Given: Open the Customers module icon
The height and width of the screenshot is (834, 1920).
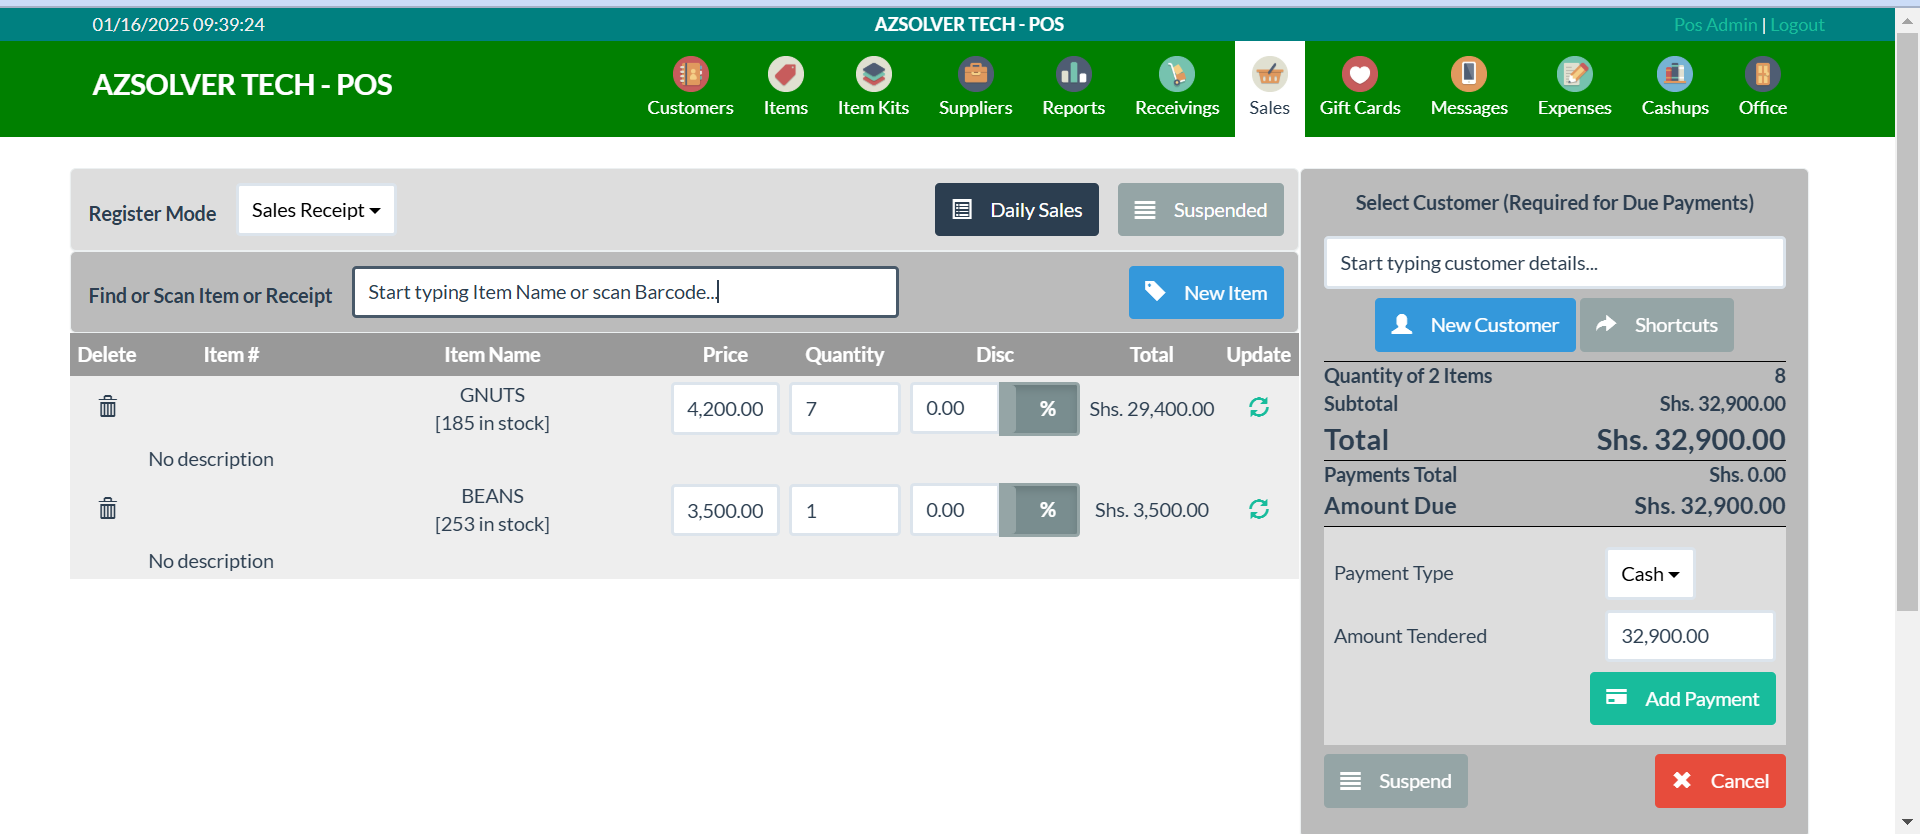Looking at the screenshot, I should [x=690, y=74].
